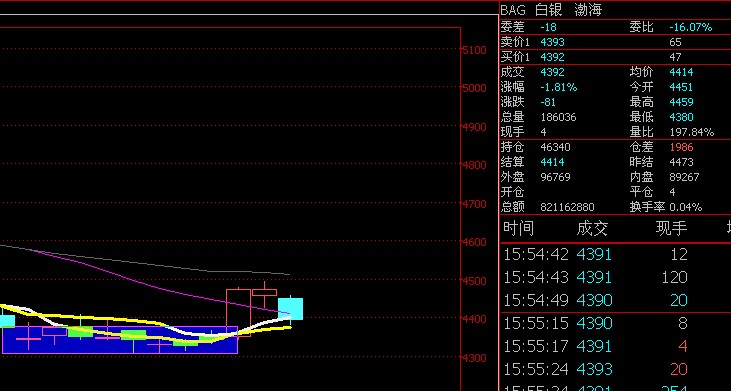Click the 换手率 value 0.04%
Image resolution: width=731 pixels, height=391 pixels.
point(686,207)
